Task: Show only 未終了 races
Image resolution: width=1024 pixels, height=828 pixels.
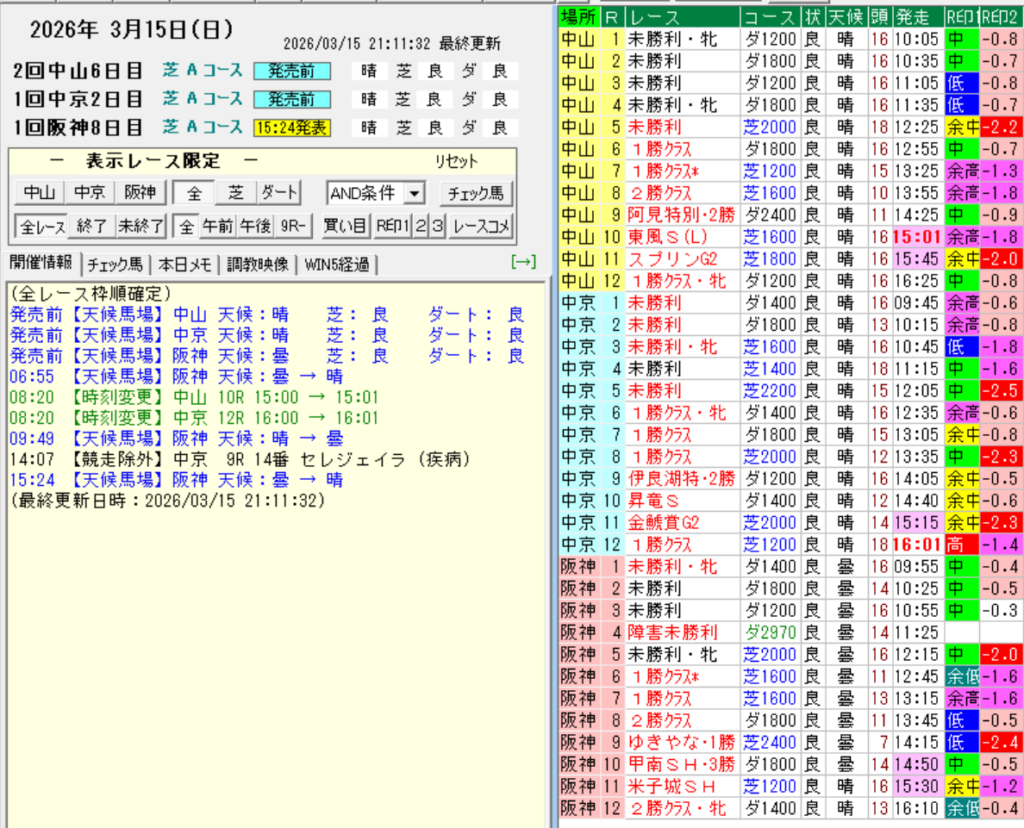Action: pos(140,227)
